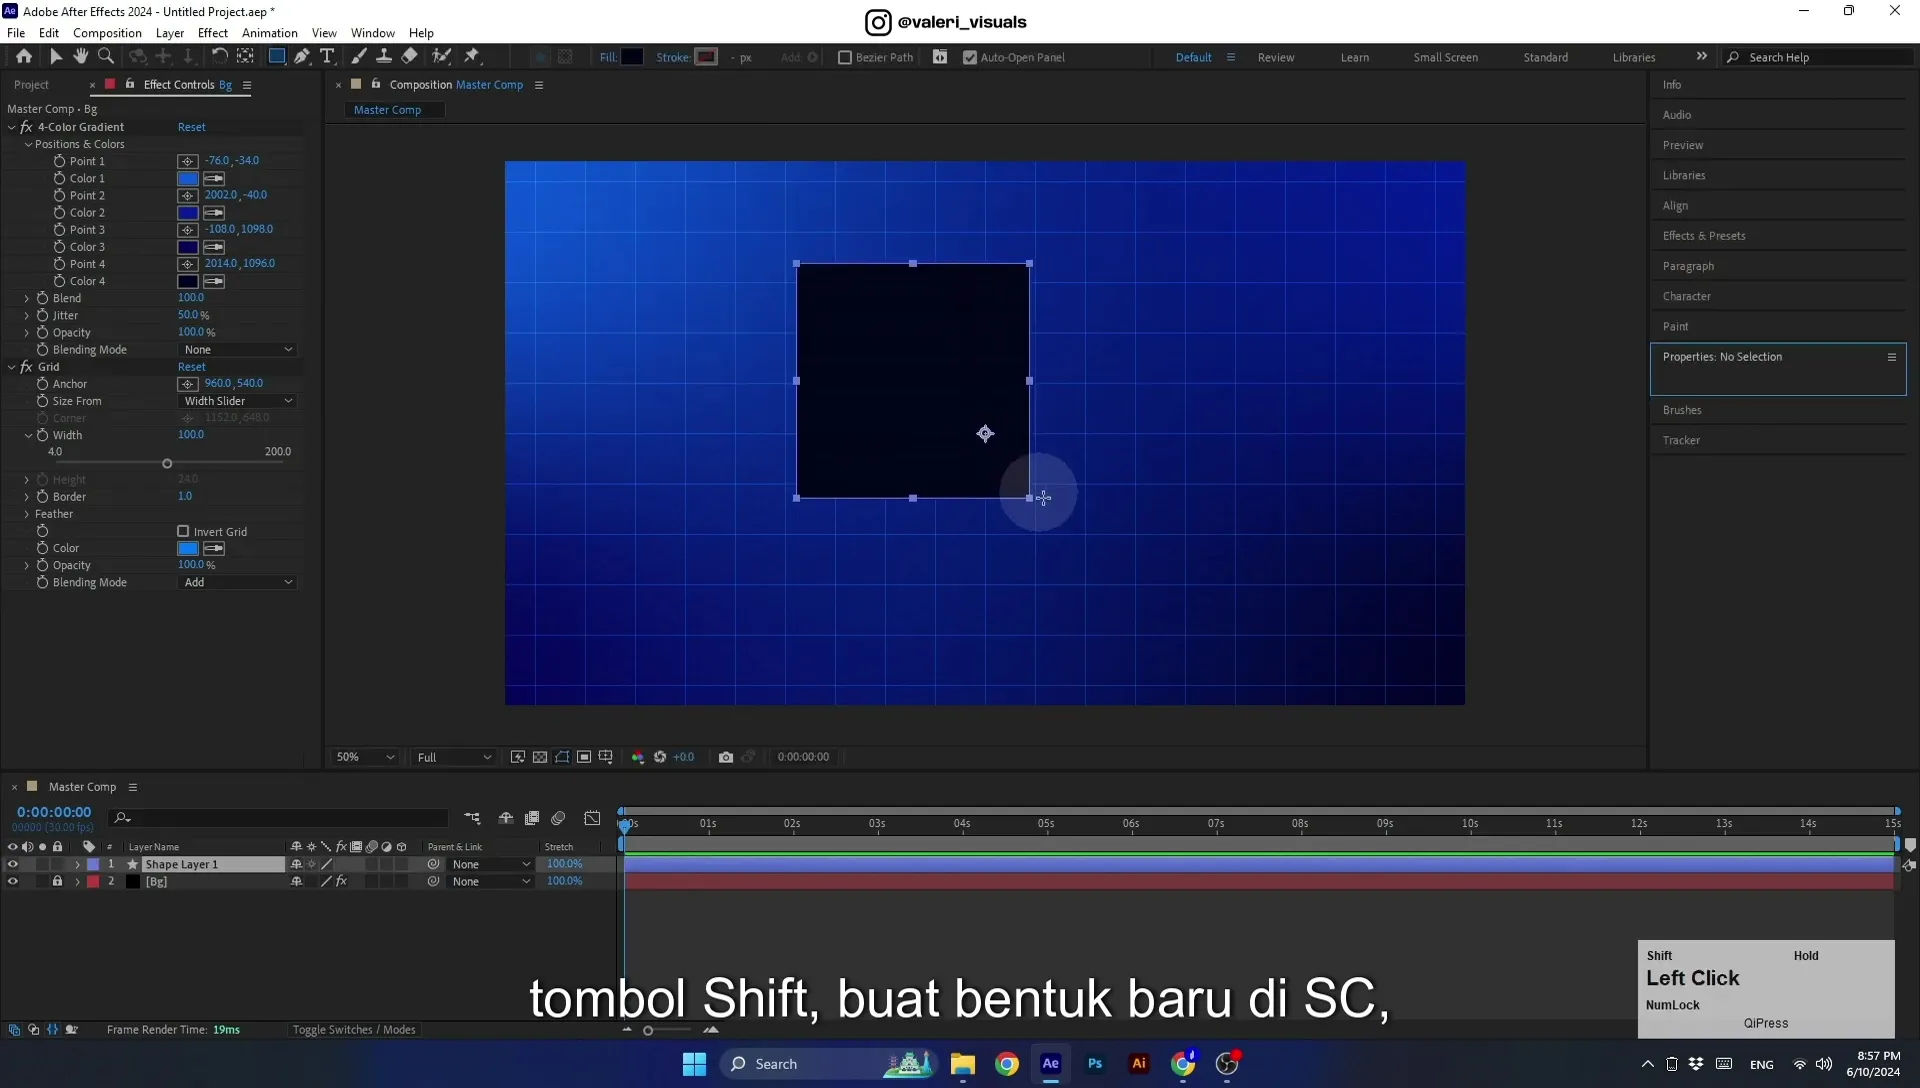Select the Home tool icon
This screenshot has height=1088, width=1920.
[x=24, y=57]
